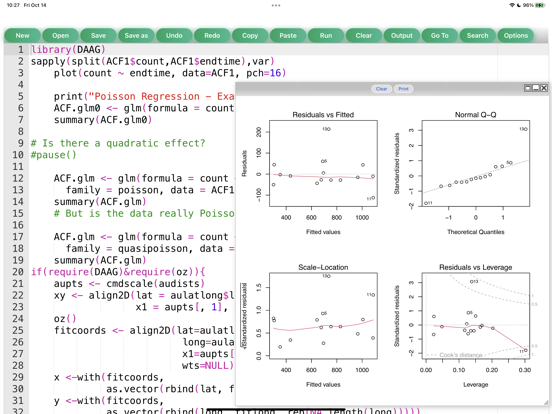
Task: Paste clipboard with Paste button
Action: point(288,36)
